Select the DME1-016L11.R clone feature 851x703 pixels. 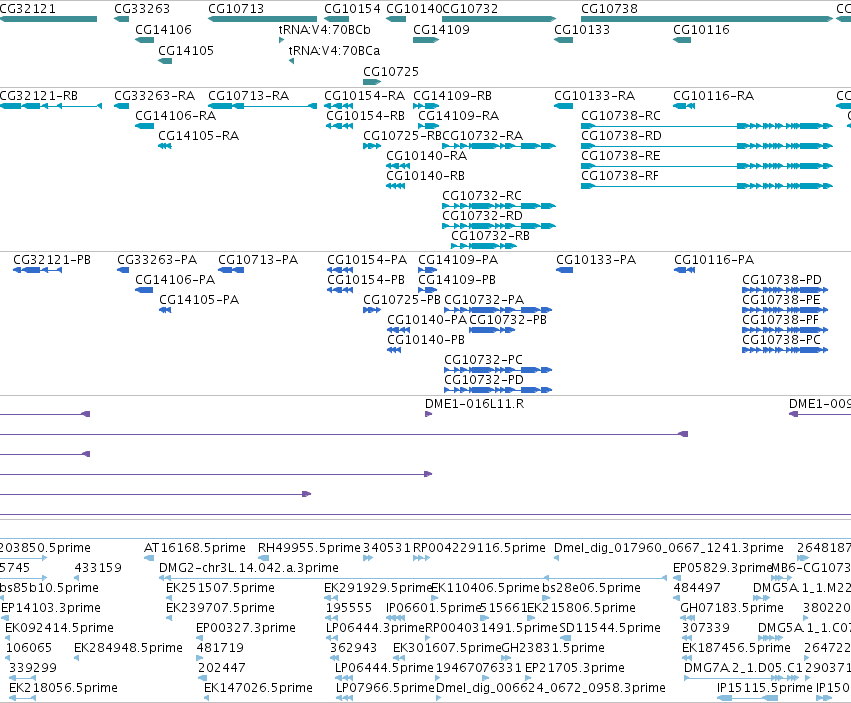(428, 414)
